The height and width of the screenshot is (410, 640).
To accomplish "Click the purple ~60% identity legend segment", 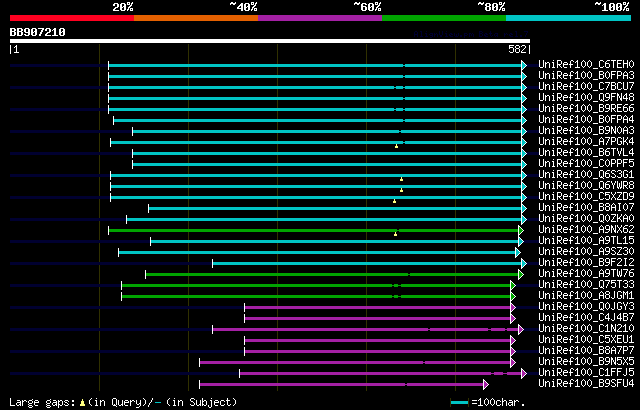I will 320,18.
